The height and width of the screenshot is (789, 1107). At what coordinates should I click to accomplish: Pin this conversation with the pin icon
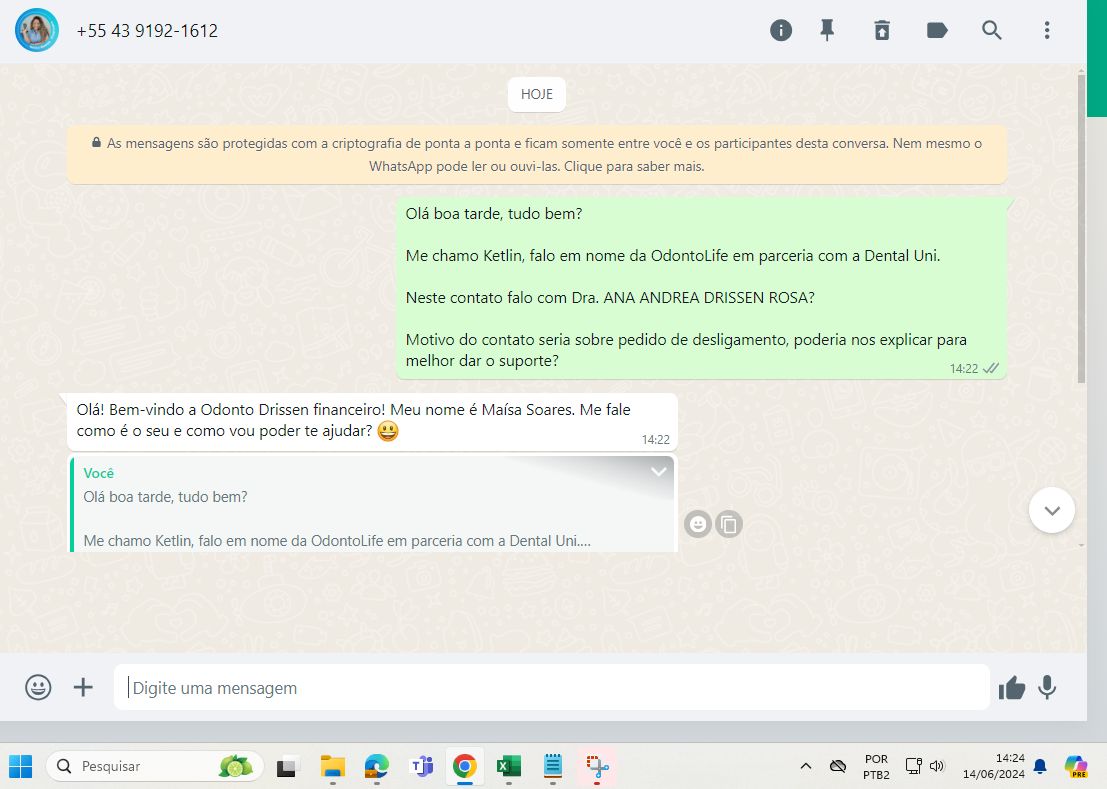click(x=827, y=30)
